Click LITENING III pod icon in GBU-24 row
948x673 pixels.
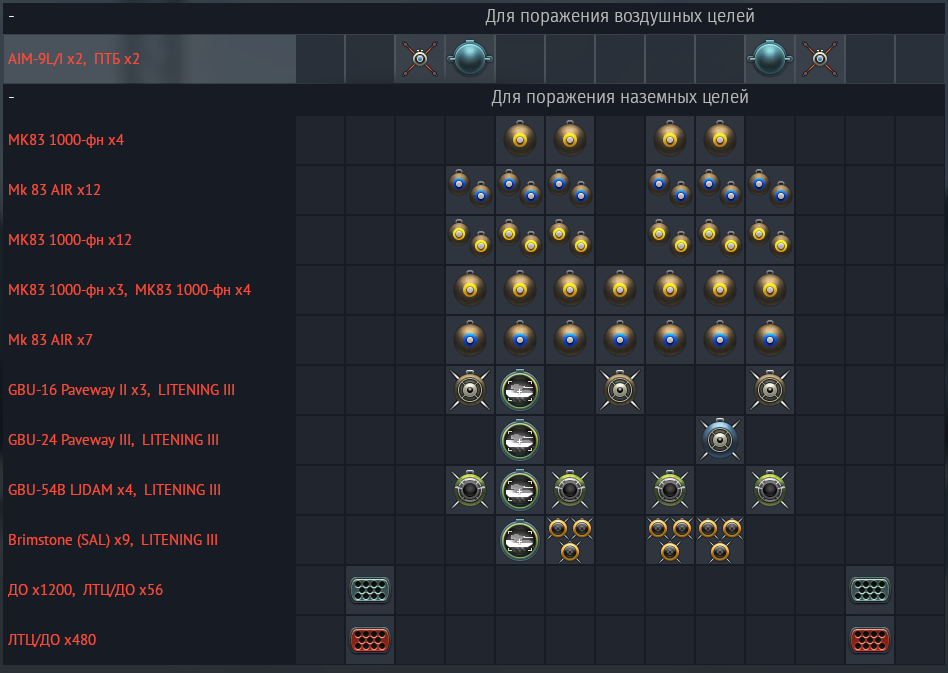[520, 440]
